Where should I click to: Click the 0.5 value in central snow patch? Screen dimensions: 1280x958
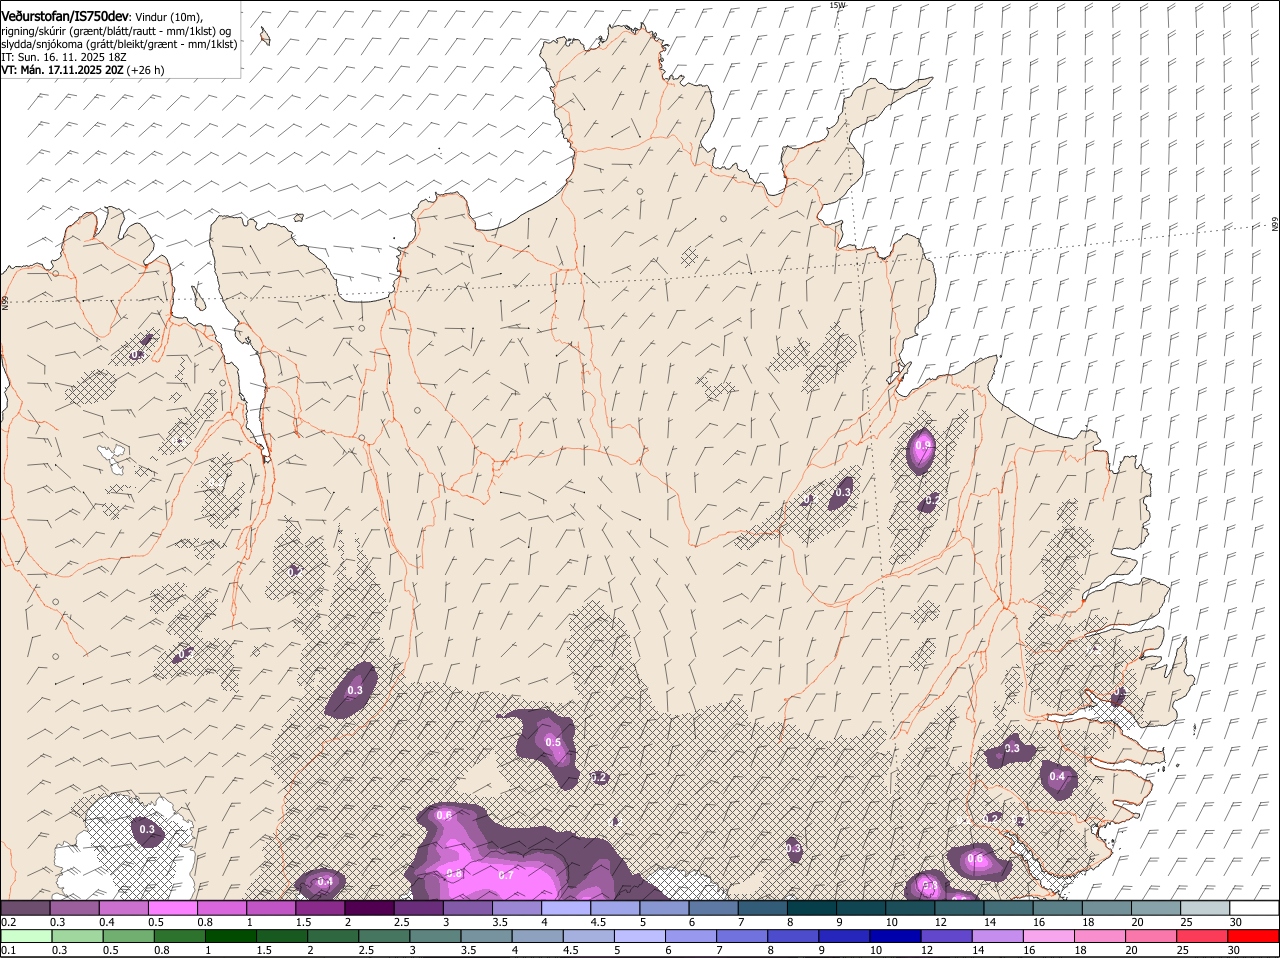click(553, 742)
